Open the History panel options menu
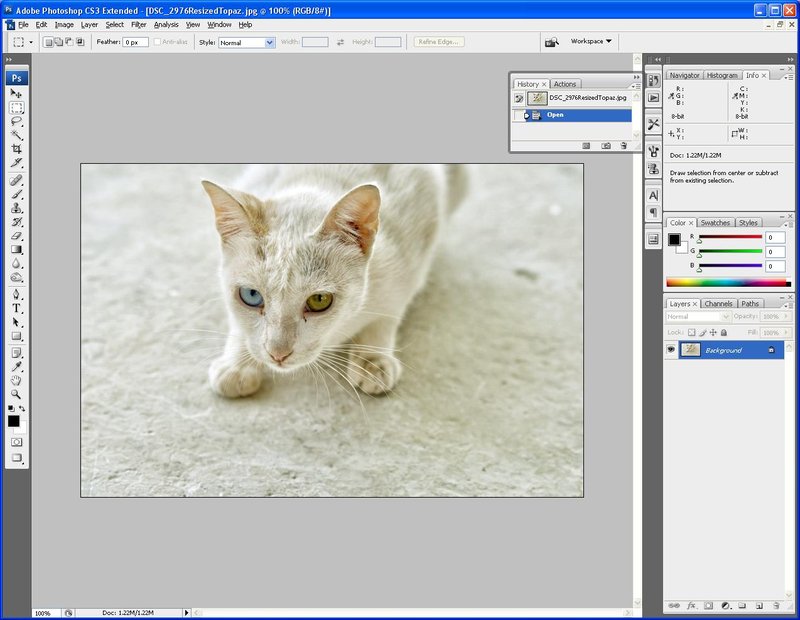Screen dimensions: 800x620 636,86
